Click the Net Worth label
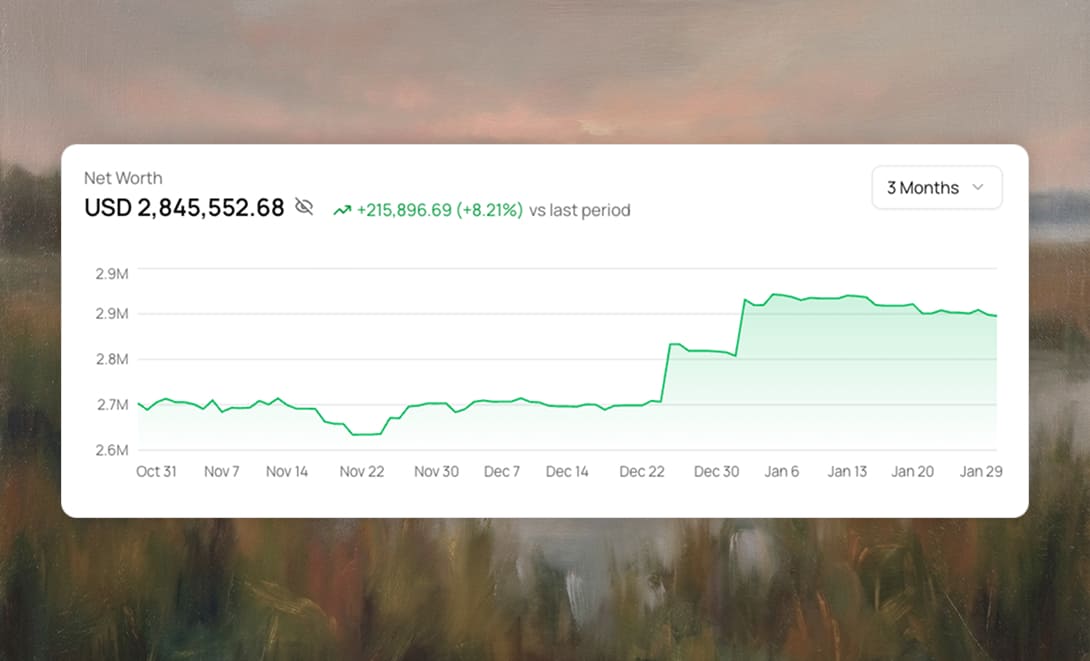 (123, 178)
